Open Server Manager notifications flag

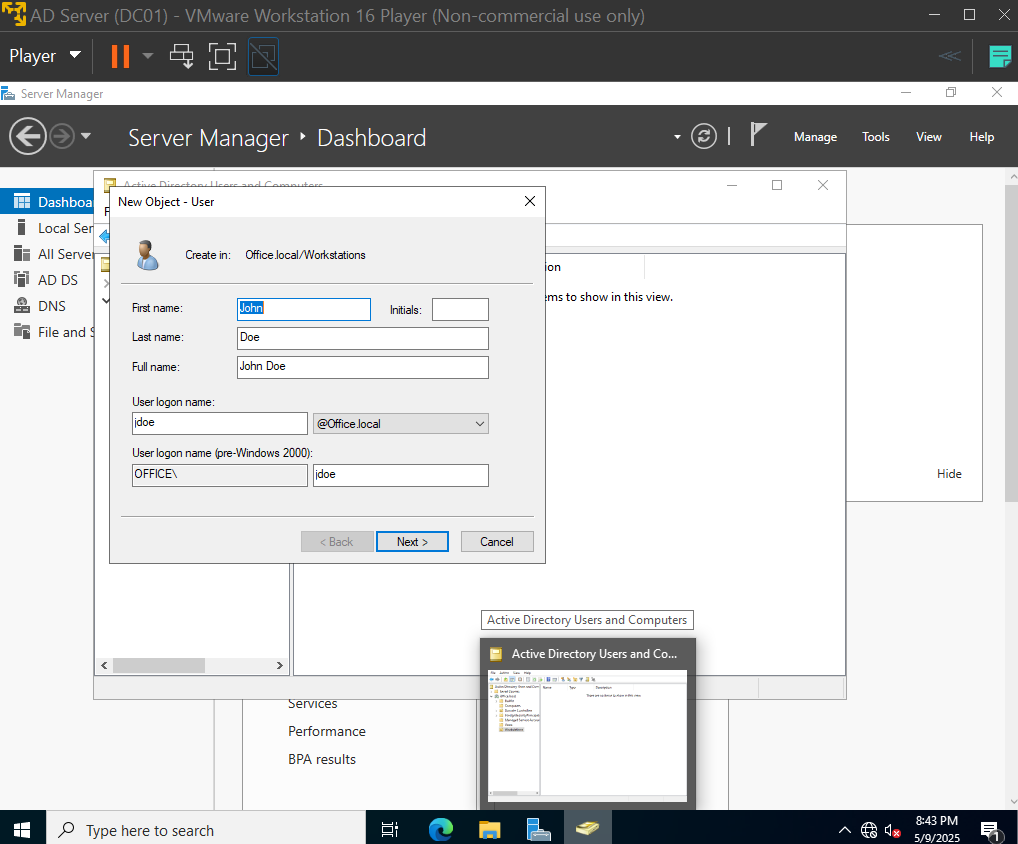click(x=758, y=135)
